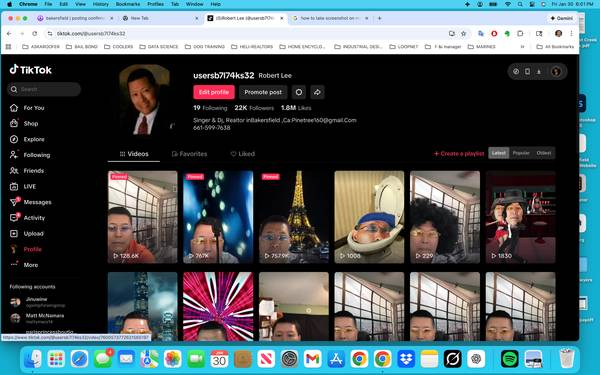Open the 22K Followers count
Viewport: 600px width, 375px height.
(x=254, y=108)
